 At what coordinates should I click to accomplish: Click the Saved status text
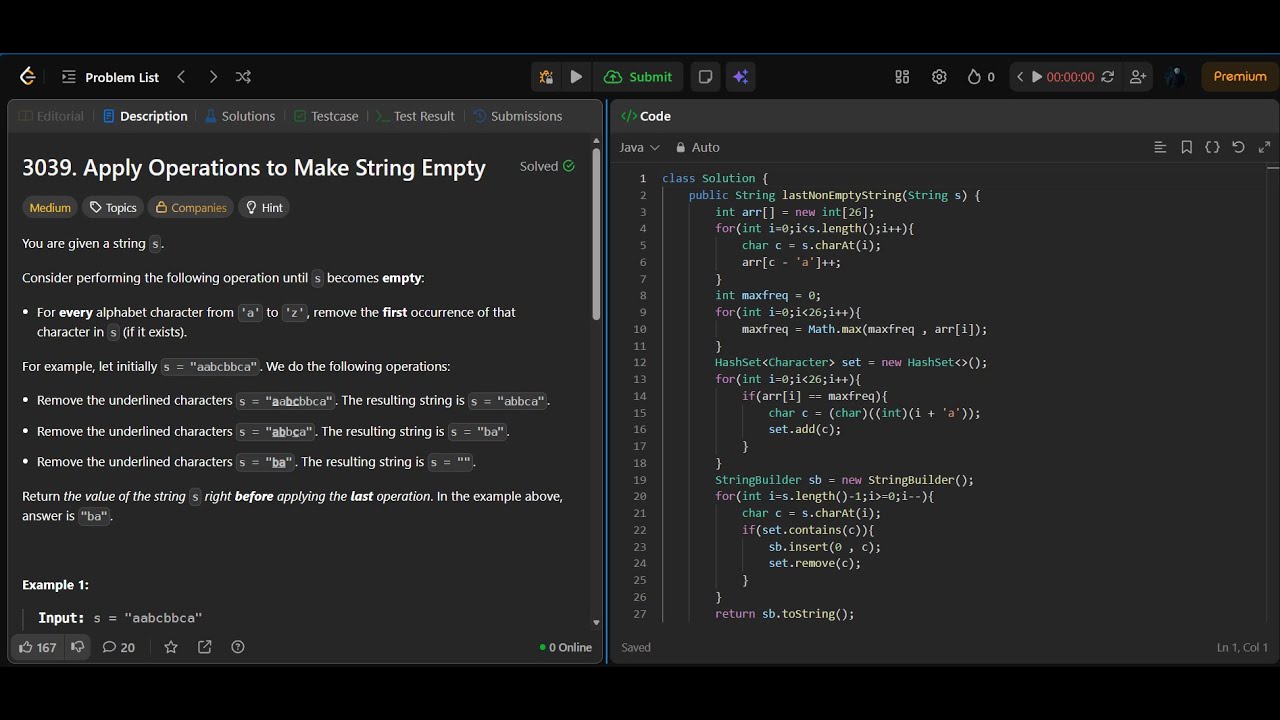pyautogui.click(x=636, y=647)
